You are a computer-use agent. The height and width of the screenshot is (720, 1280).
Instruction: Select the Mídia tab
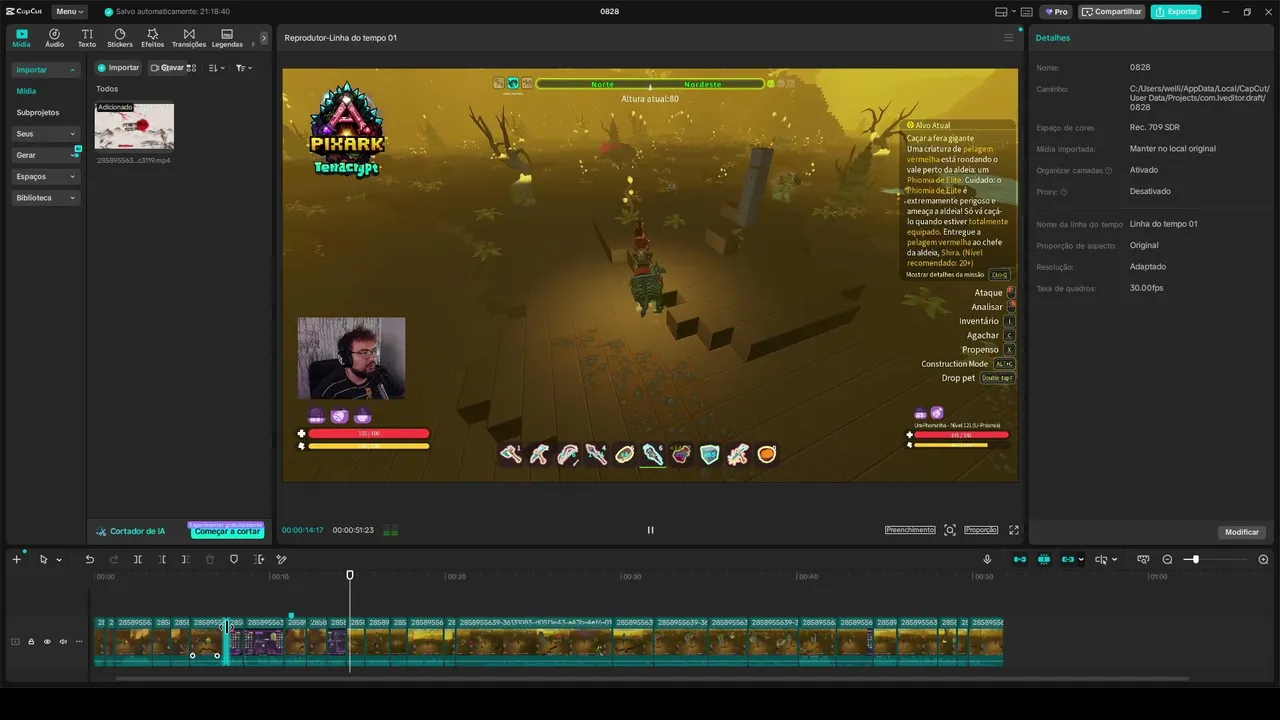[21, 38]
